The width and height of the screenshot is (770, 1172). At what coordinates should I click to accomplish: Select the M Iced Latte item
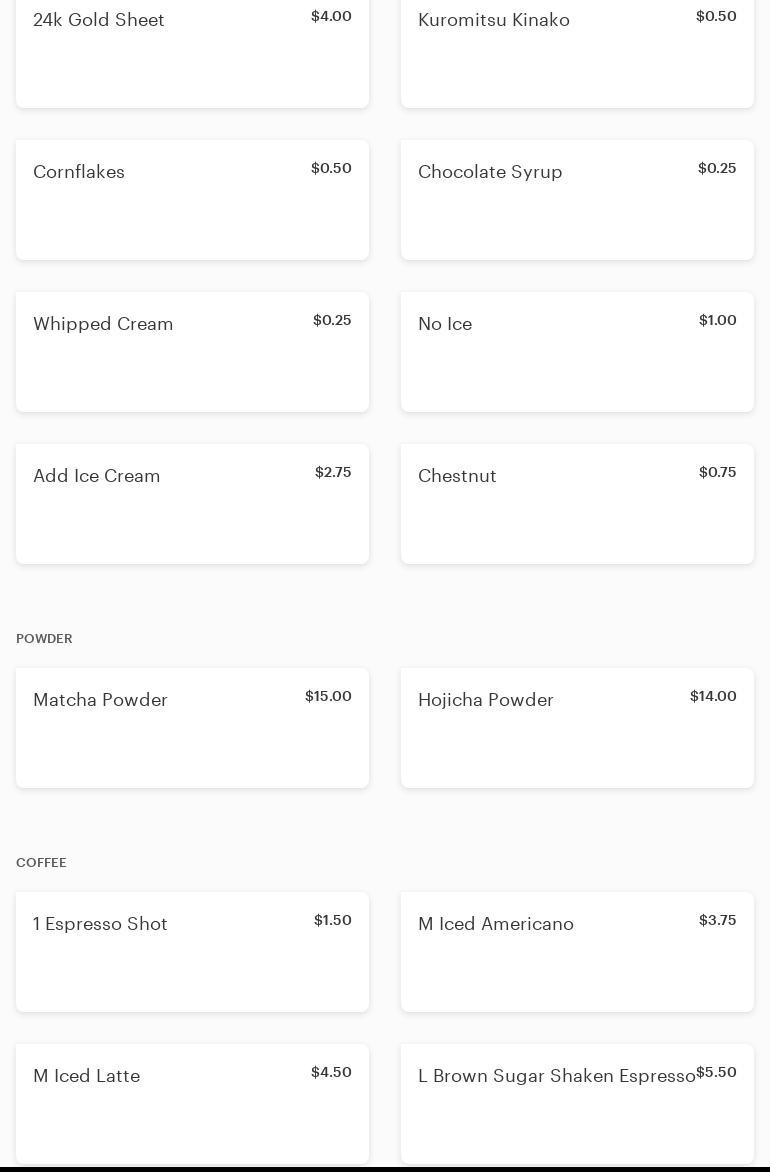click(x=192, y=1104)
